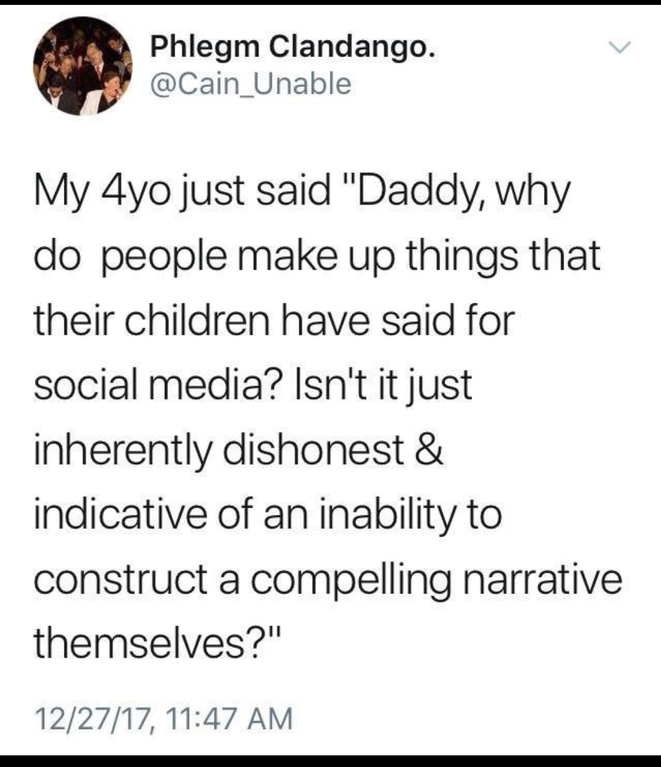Click the time 11:47 AM text

229,718
